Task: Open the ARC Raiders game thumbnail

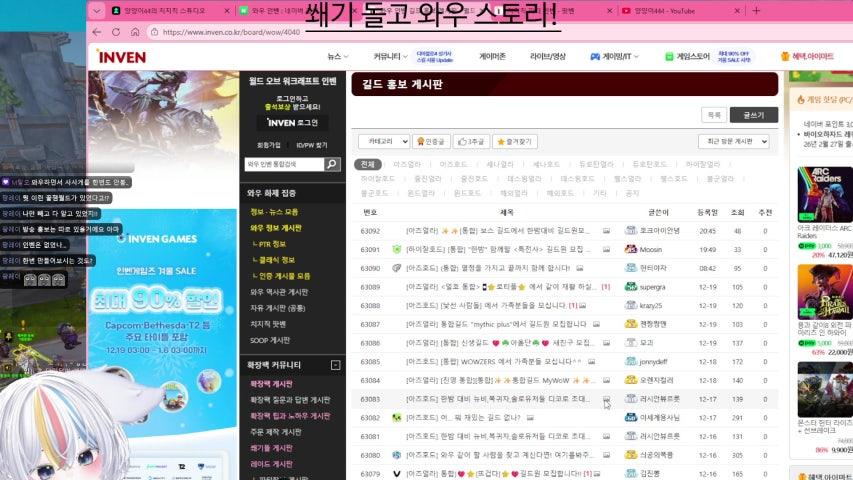Action: click(x=825, y=195)
